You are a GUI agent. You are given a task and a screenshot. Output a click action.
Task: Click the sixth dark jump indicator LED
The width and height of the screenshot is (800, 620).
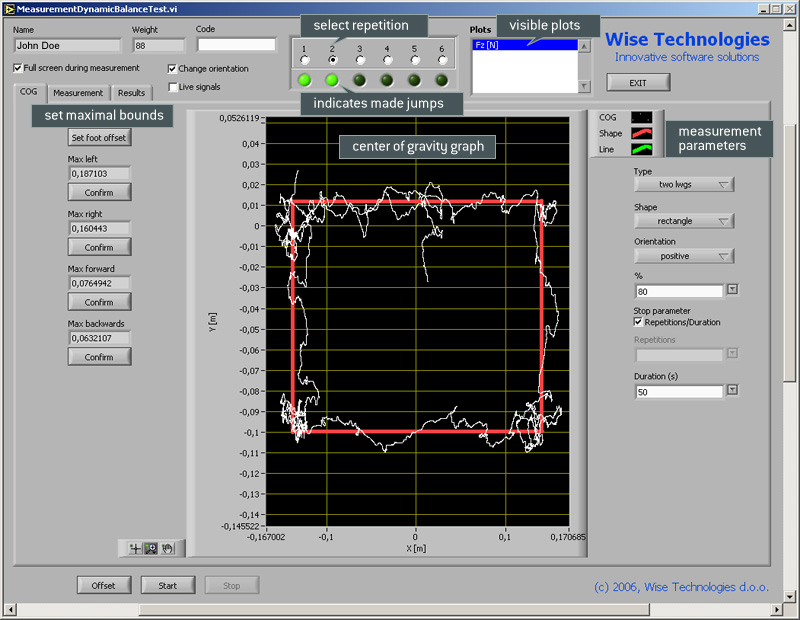[442, 80]
